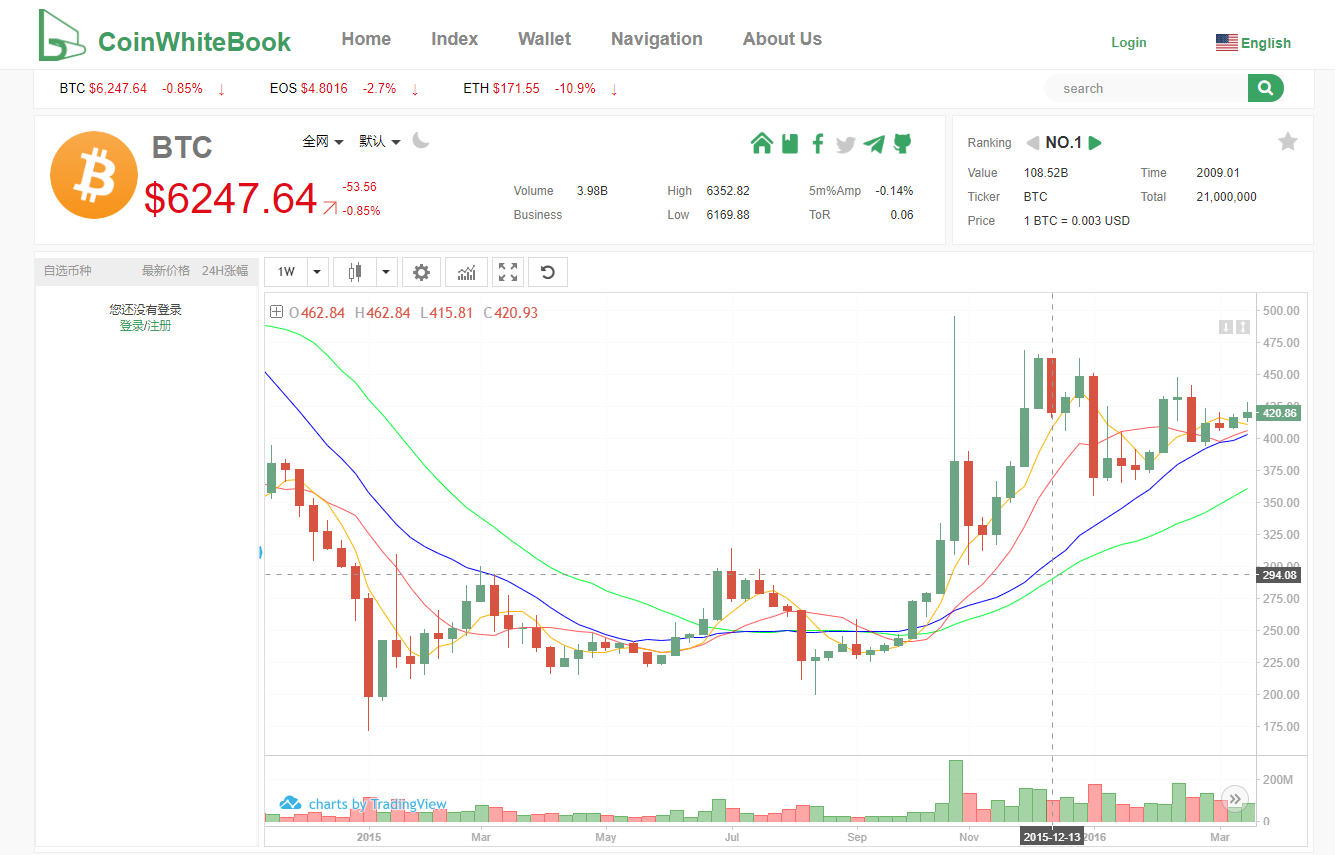Open chart settings gear
Viewport: 1336px width, 855px height.
point(421,272)
